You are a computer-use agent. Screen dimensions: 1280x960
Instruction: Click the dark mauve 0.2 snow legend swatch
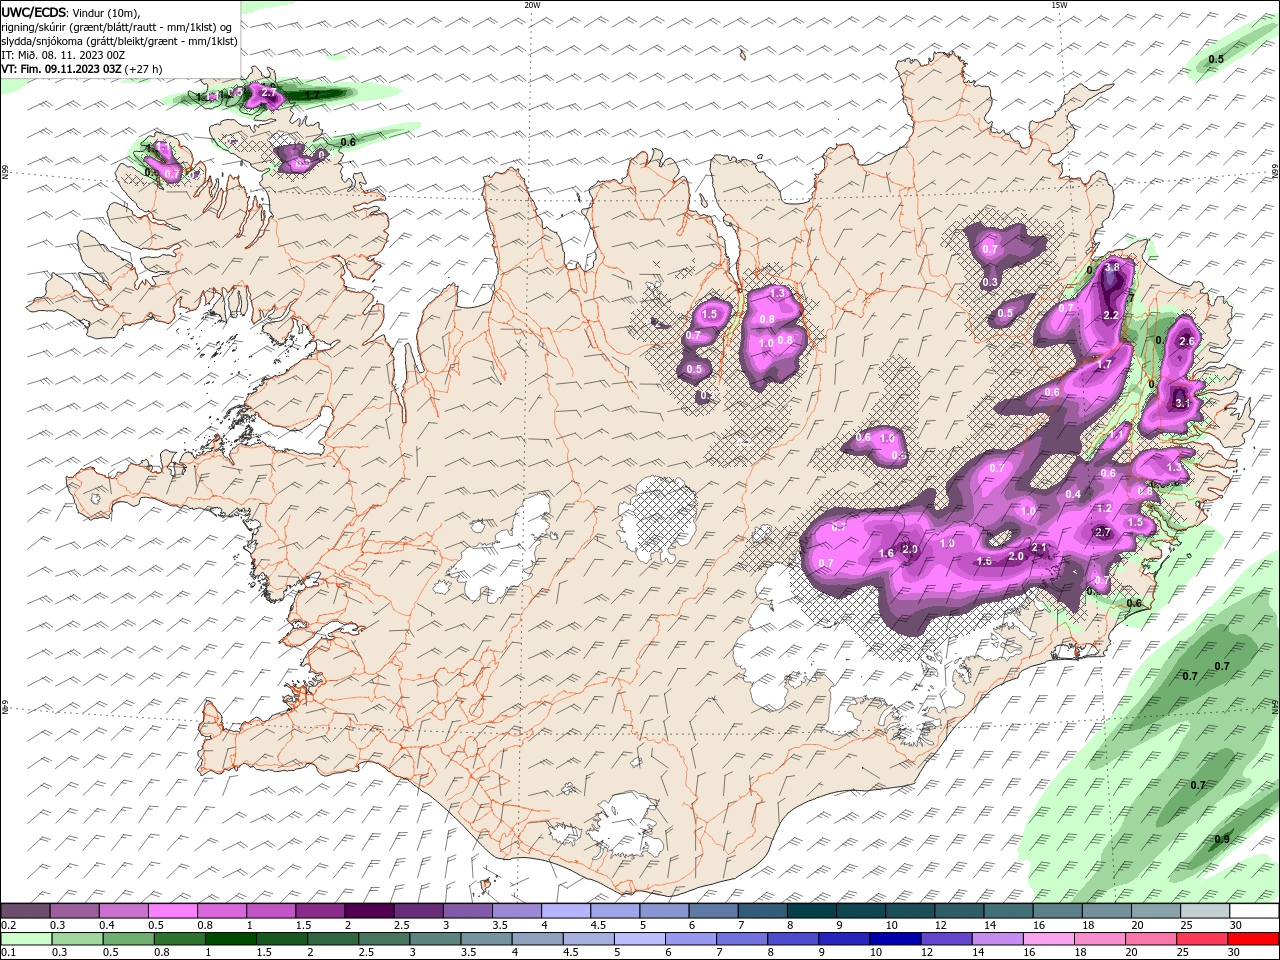(25, 911)
